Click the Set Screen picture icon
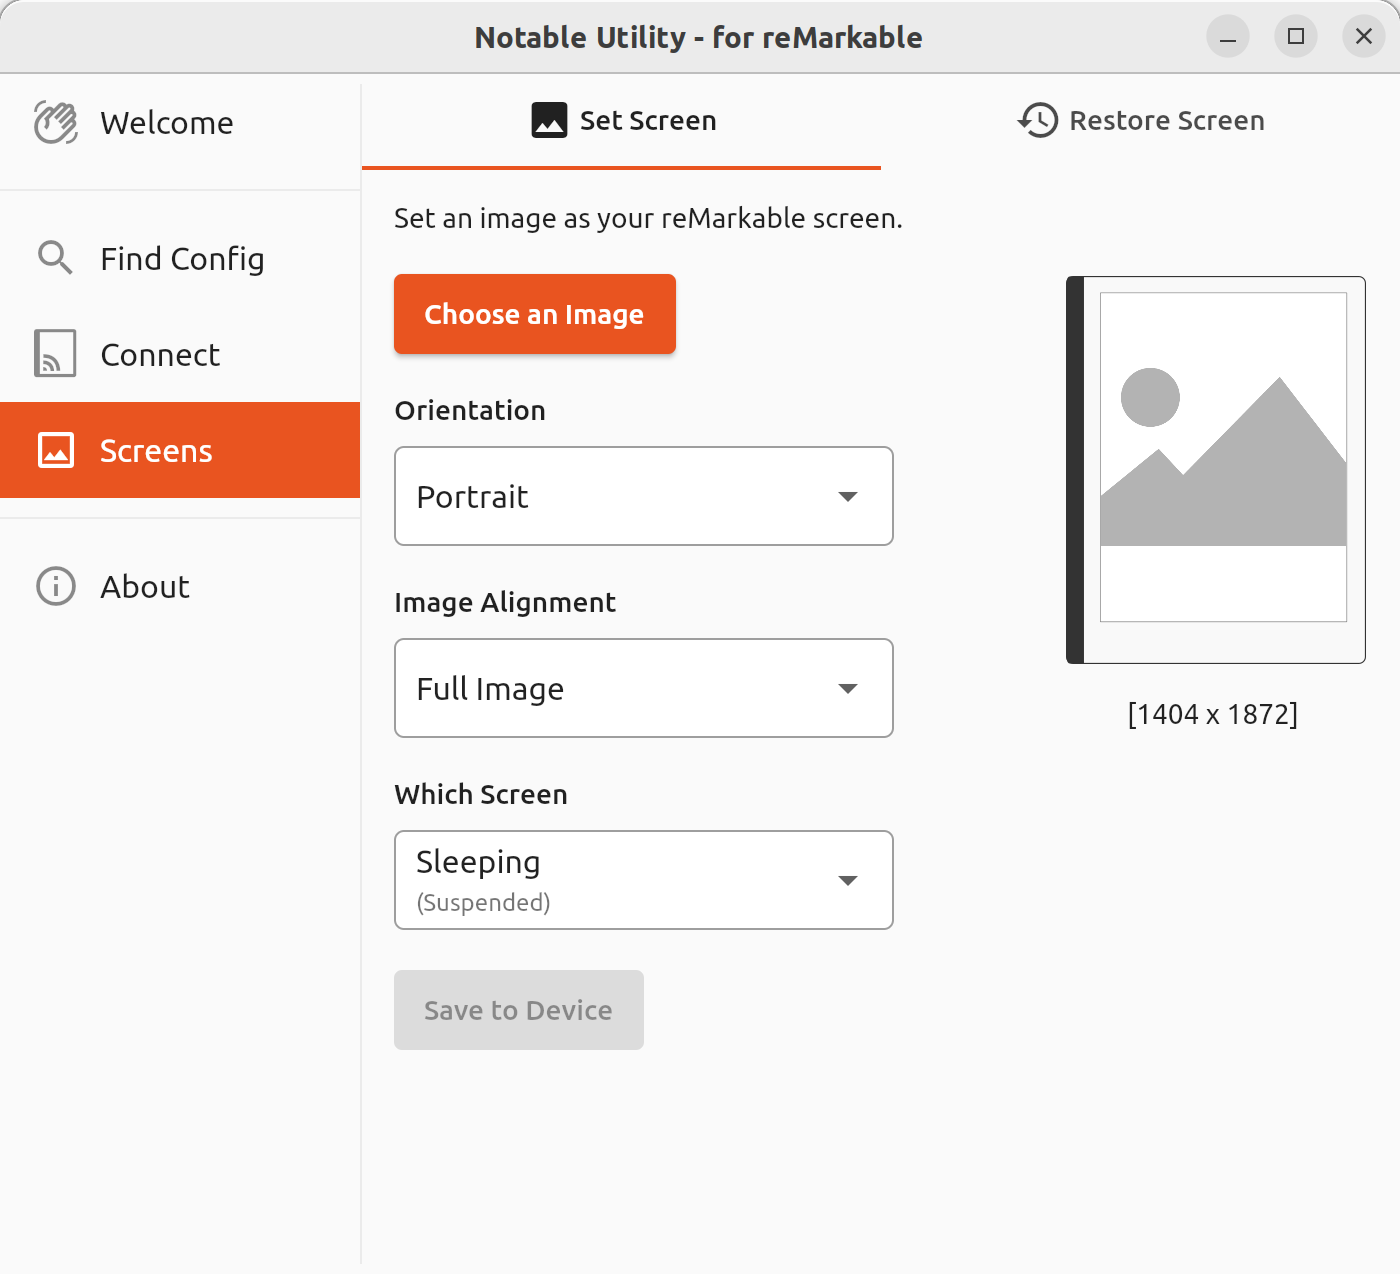 (x=549, y=119)
